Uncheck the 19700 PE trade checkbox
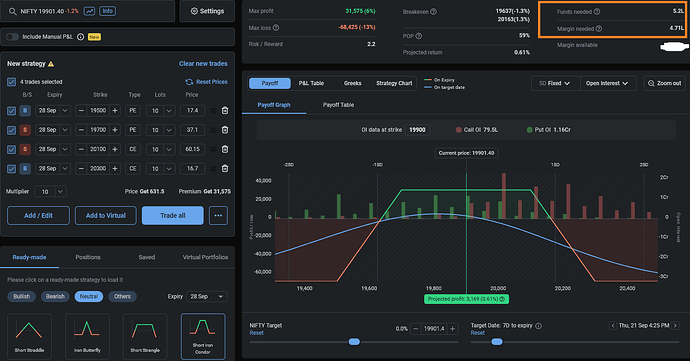 point(11,130)
